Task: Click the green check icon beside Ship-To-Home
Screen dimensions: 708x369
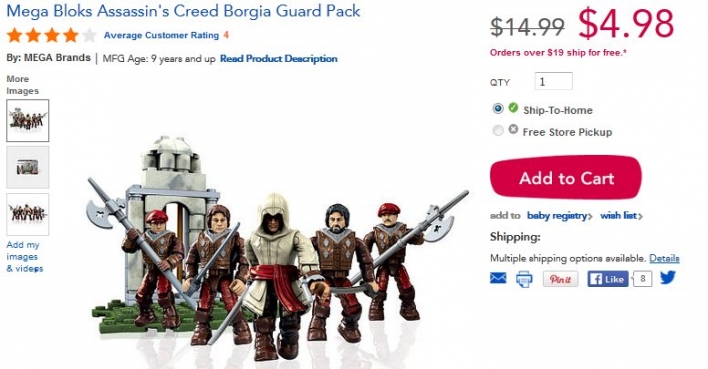Action: tap(513, 108)
